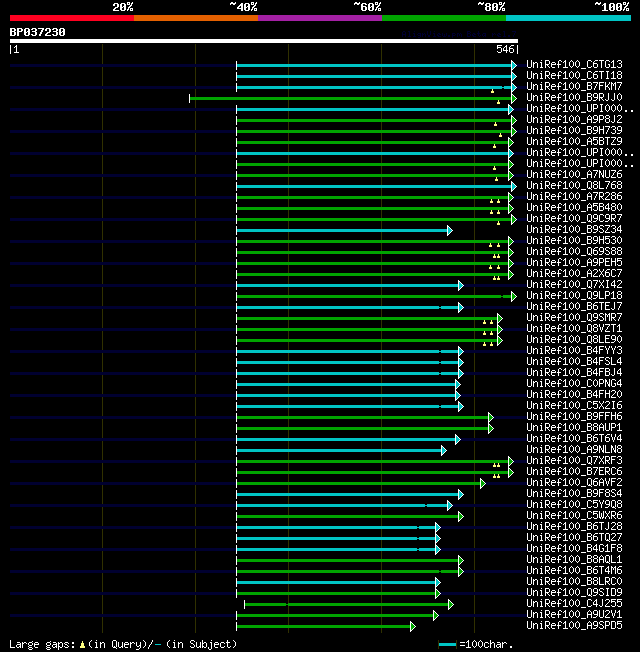Image resolution: width=640 pixels, height=652 pixels.
Task: Select the UniRef100_C5WXR6 label
Action: tap(574, 516)
